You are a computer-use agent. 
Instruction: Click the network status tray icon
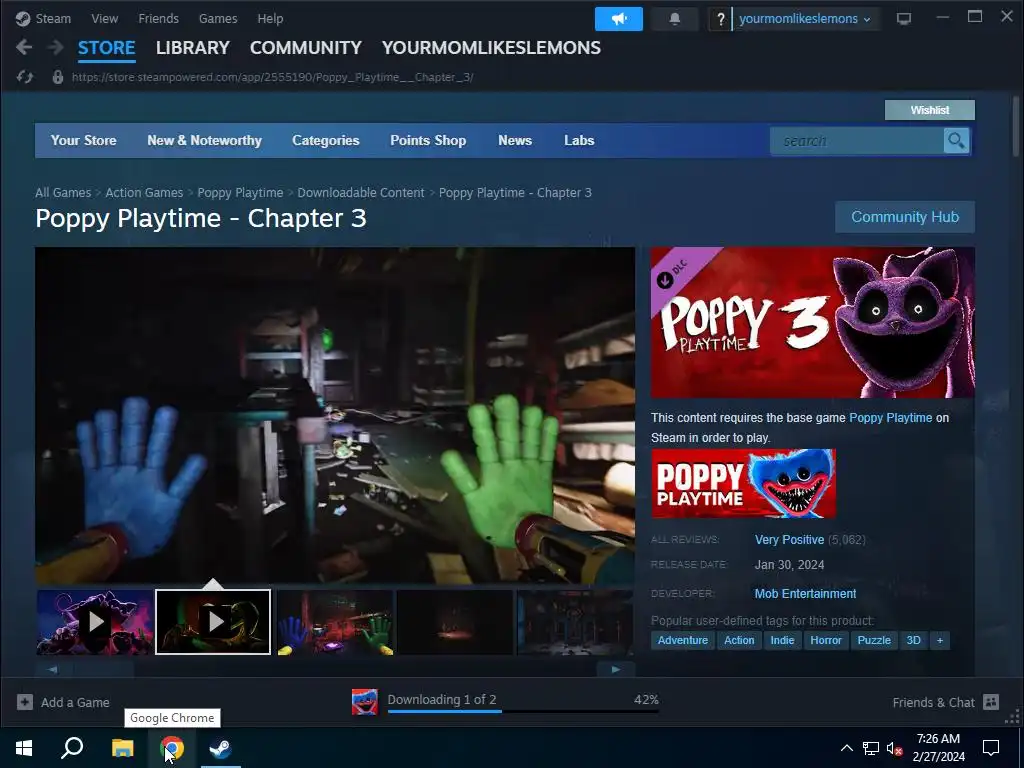coord(871,748)
